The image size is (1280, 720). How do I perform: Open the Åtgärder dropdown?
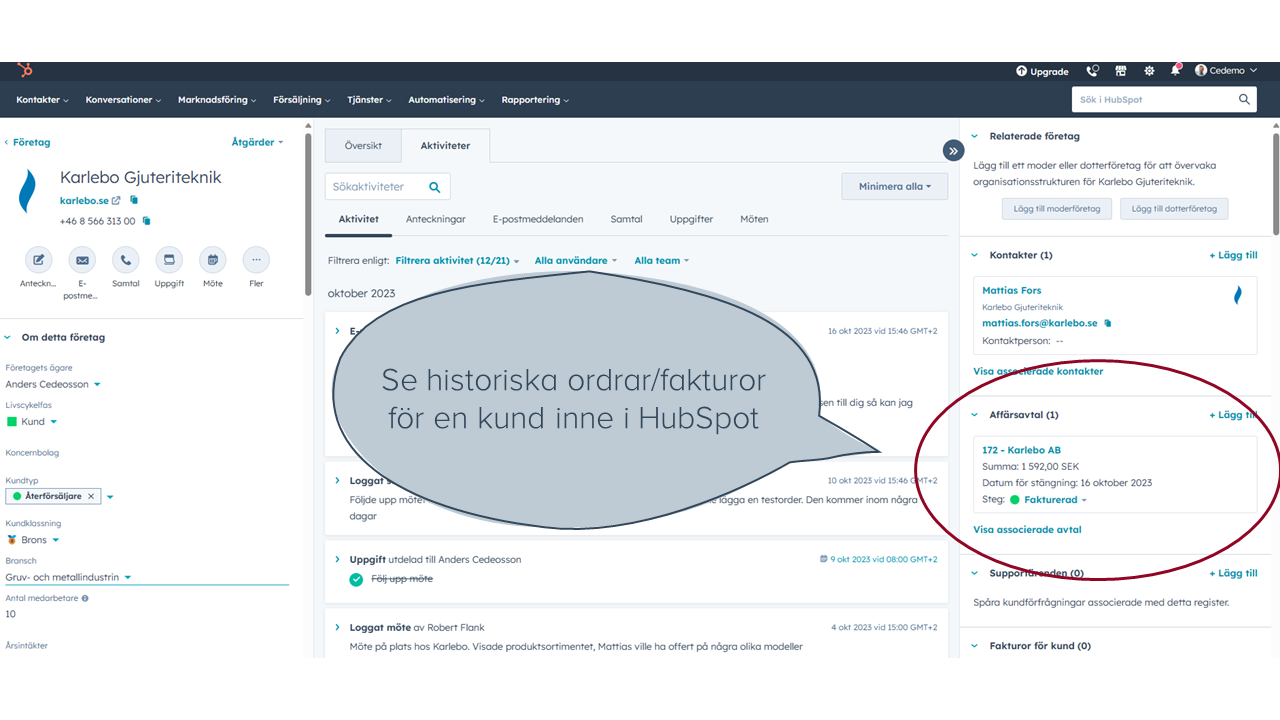[x=257, y=142]
